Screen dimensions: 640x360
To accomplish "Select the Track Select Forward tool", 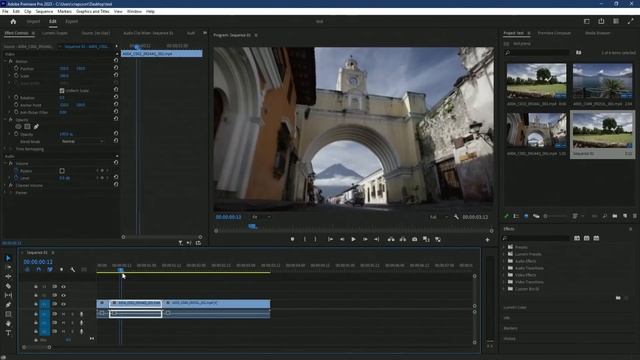I will tap(8, 267).
